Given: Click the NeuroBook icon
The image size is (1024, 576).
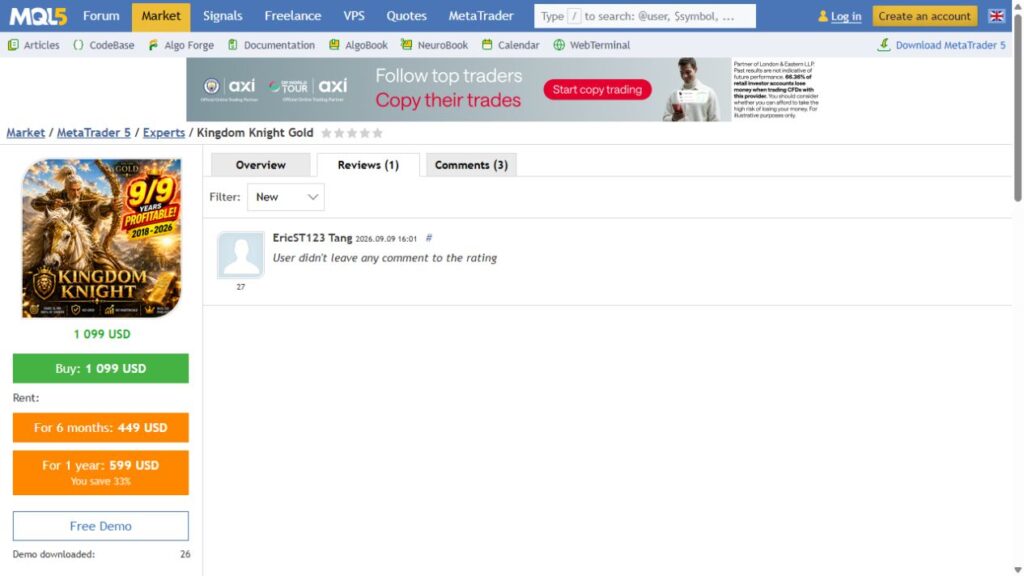Looking at the screenshot, I should (406, 45).
